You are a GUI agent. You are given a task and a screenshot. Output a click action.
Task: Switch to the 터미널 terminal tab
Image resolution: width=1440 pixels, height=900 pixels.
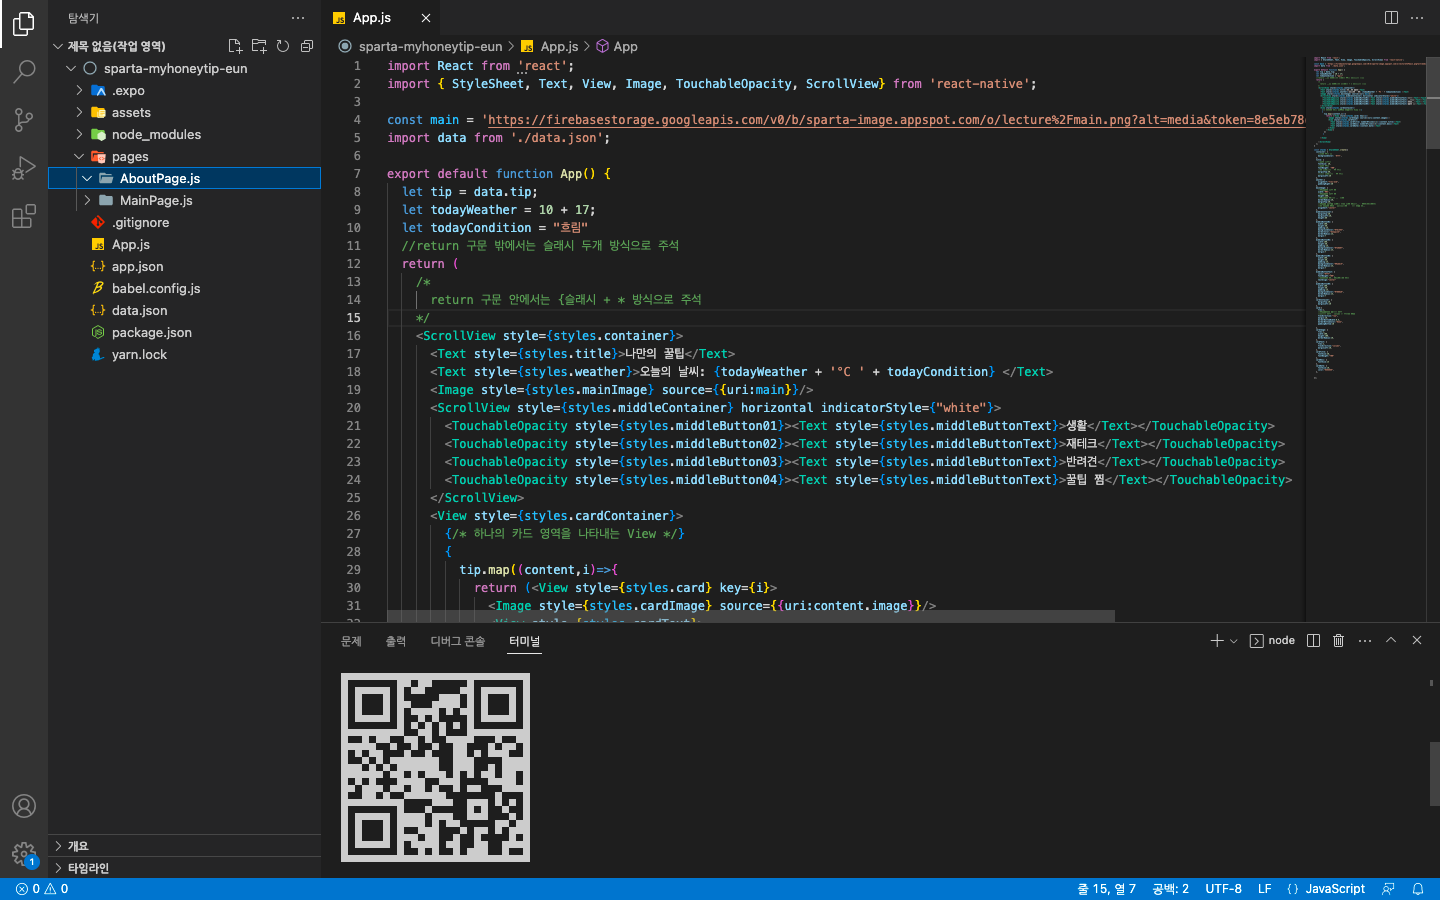(x=524, y=641)
